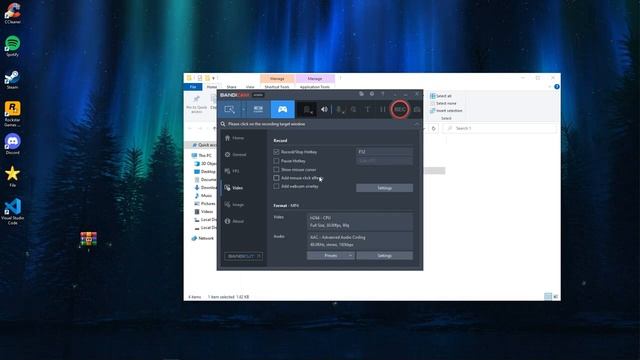Open Bandicam output folder icon in title bar
The height and width of the screenshot is (360, 640).
click(361, 94)
